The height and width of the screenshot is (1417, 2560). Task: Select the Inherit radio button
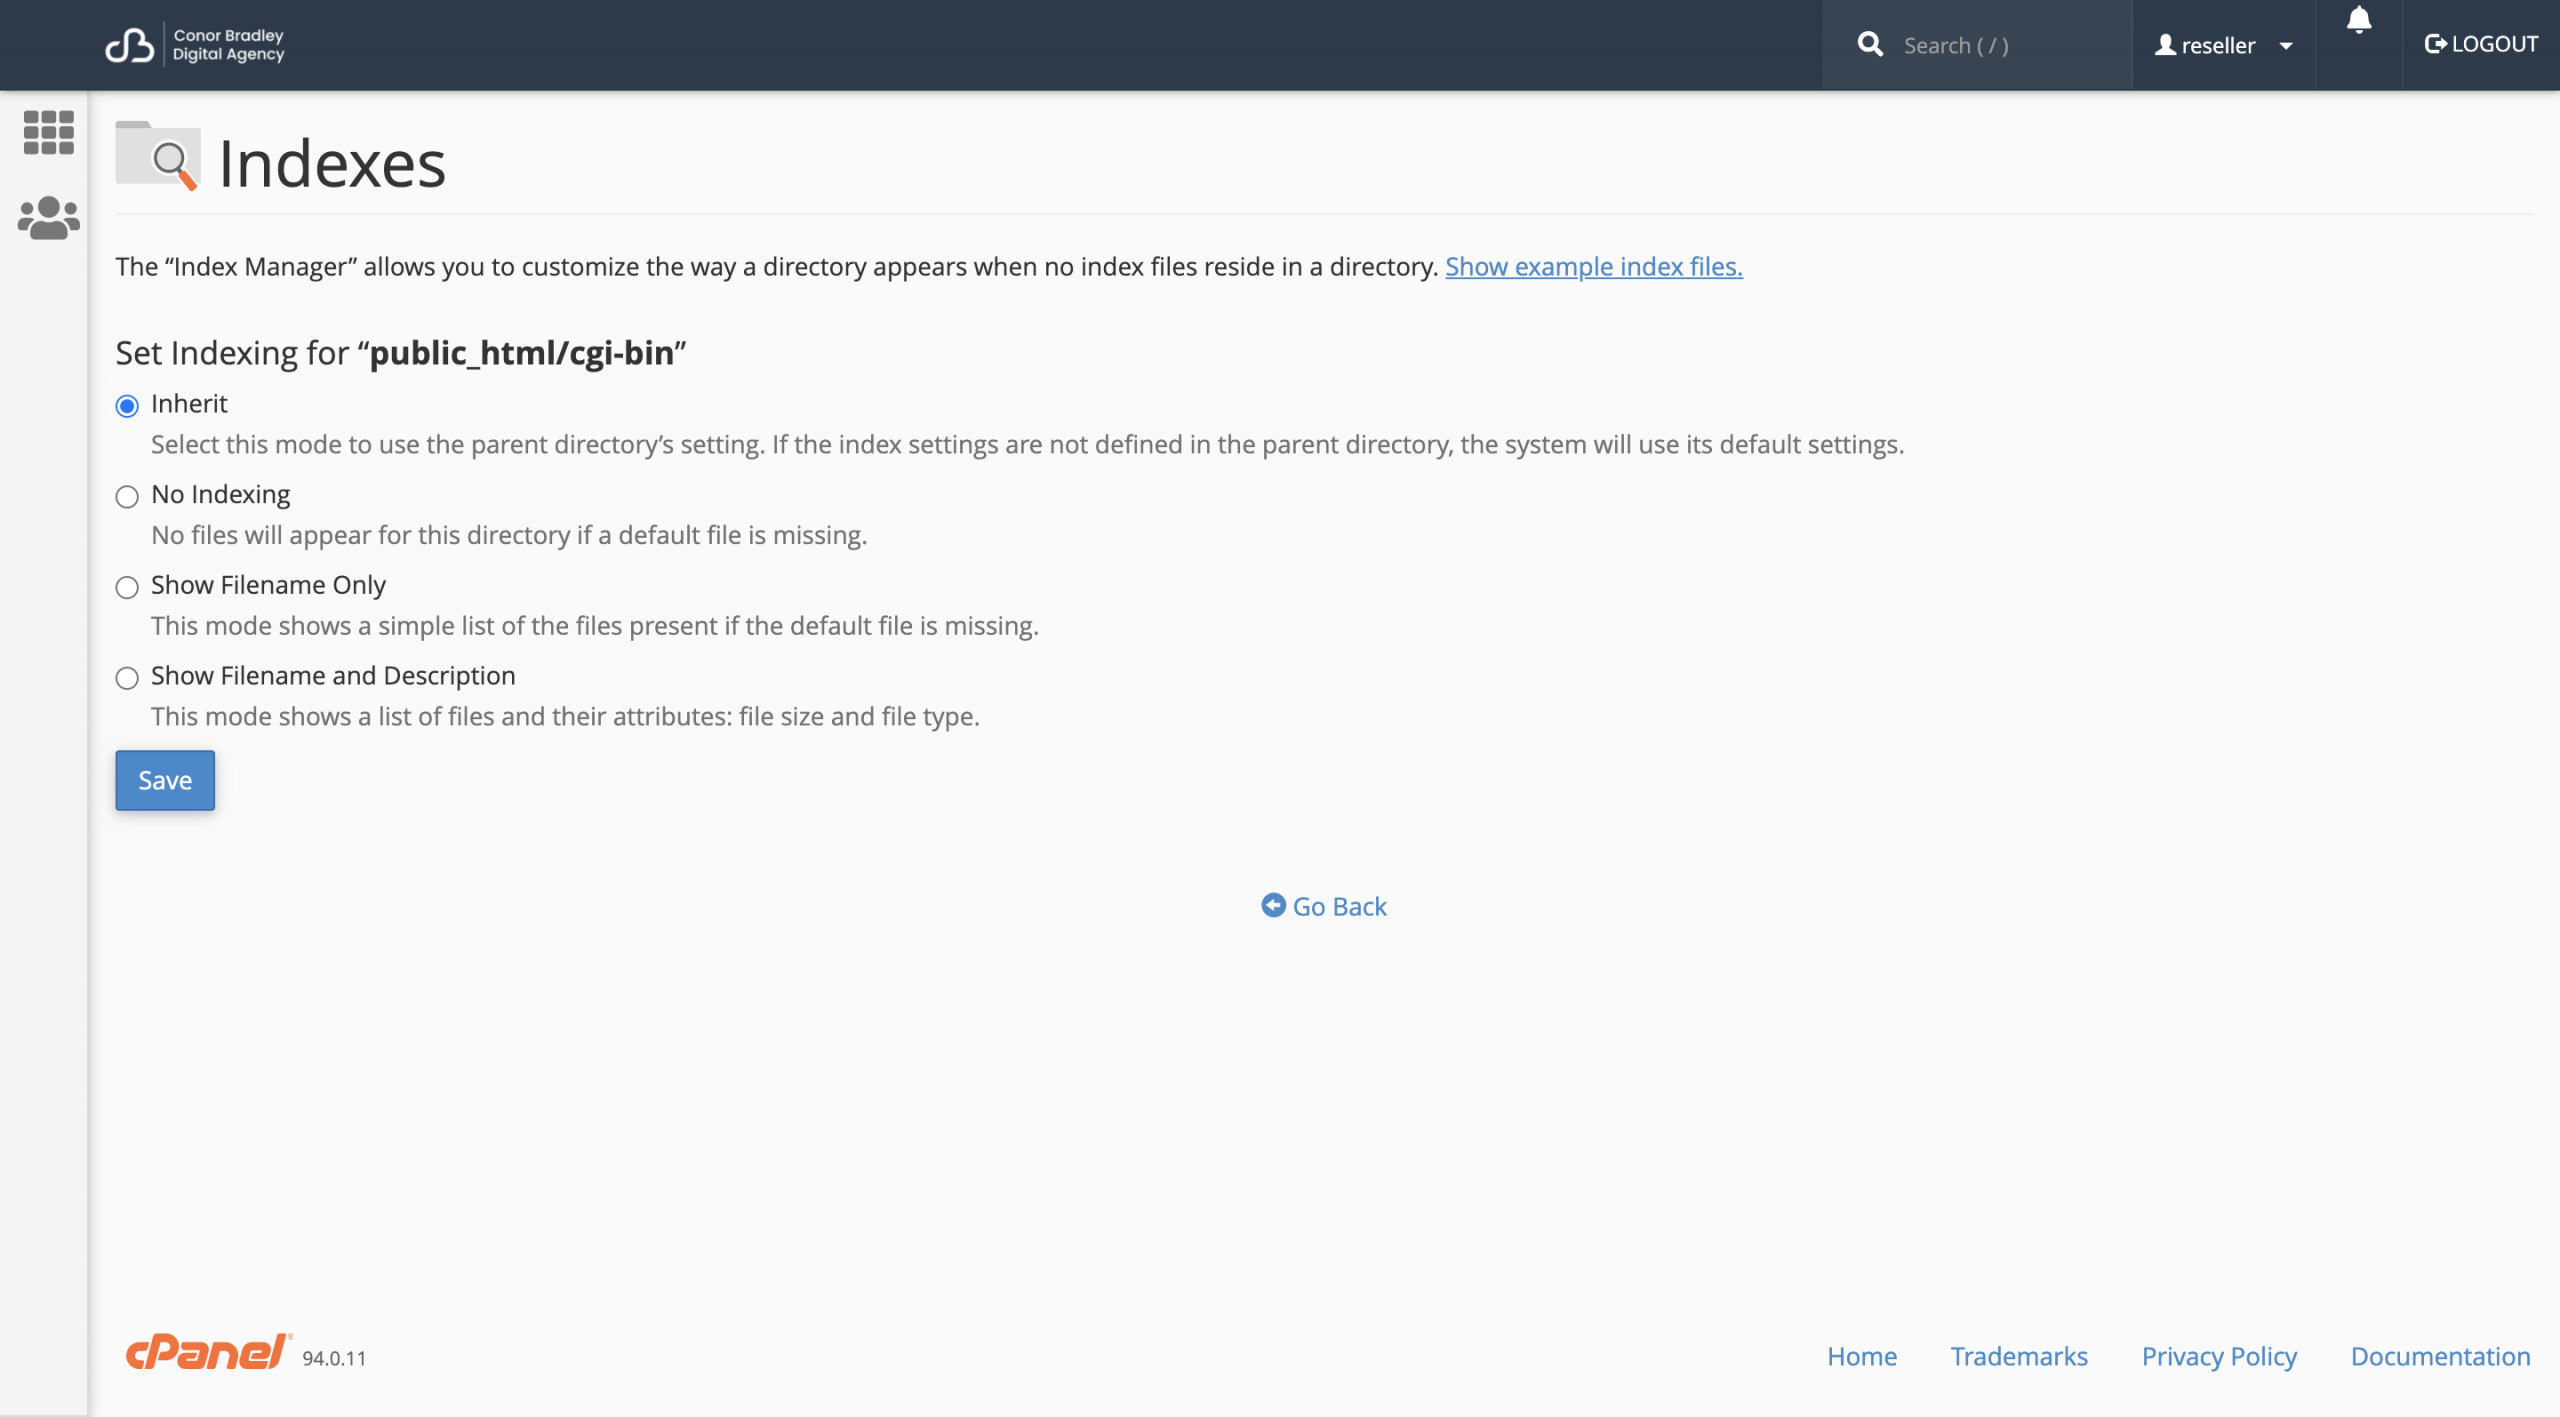pos(127,405)
